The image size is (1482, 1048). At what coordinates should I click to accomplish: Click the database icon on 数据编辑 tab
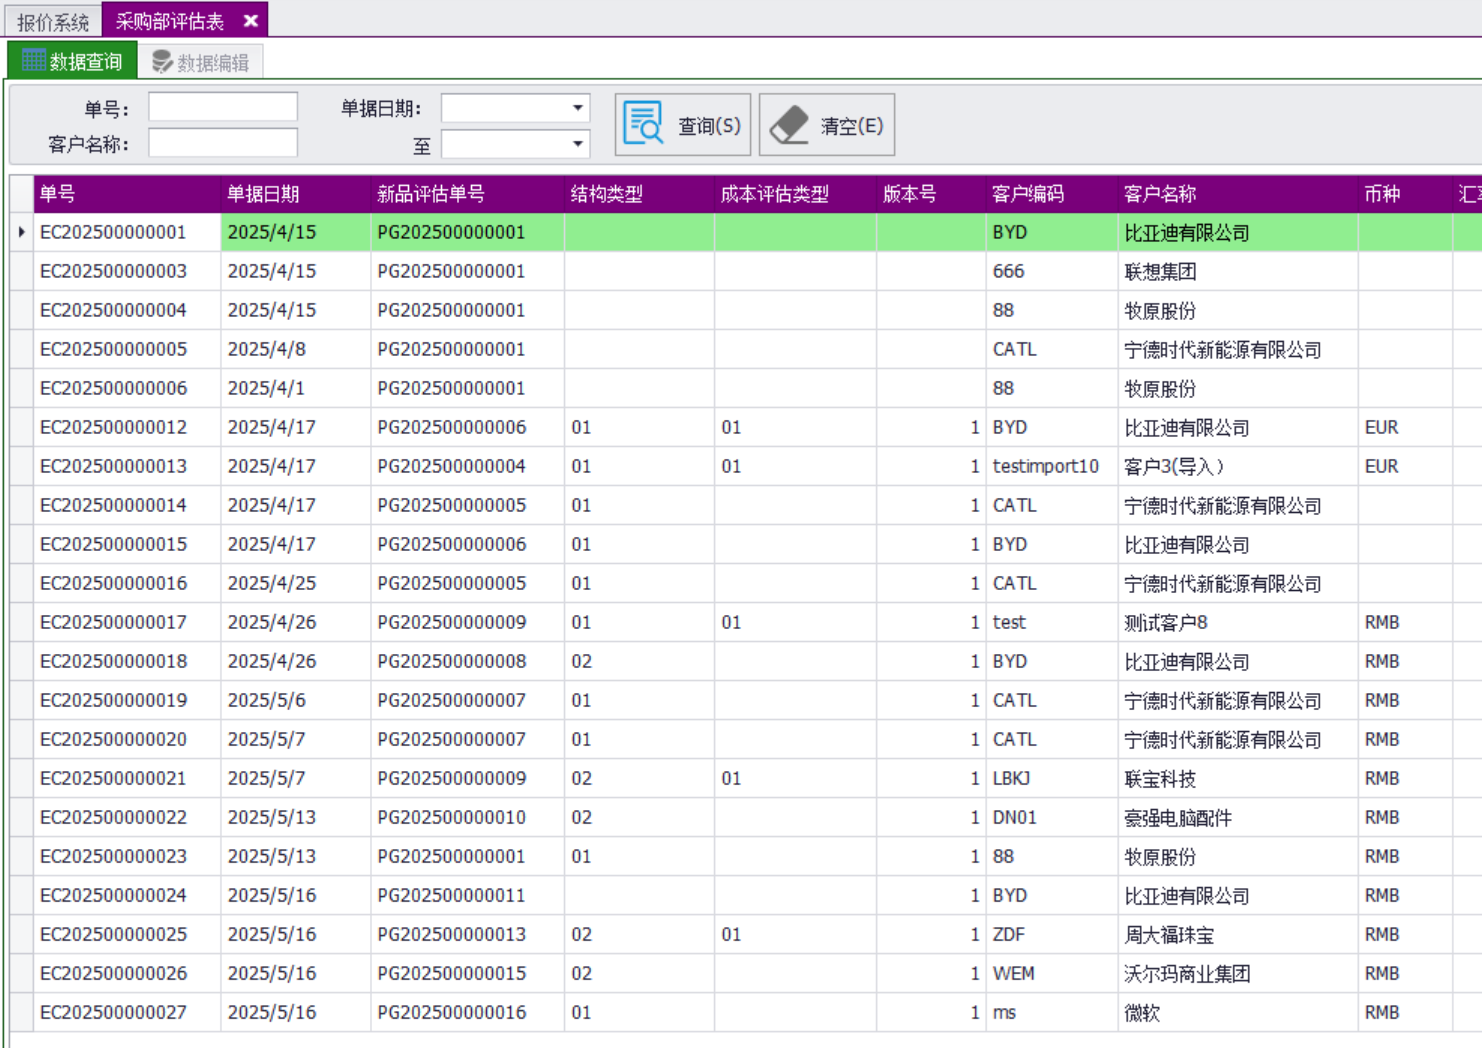[x=161, y=62]
